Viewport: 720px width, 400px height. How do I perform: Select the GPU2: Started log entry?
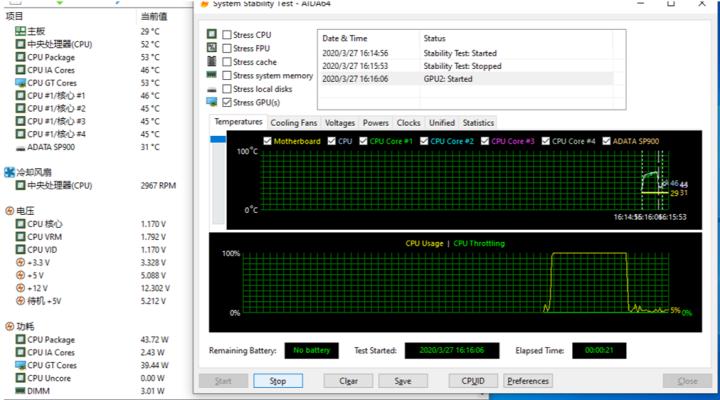click(x=465, y=78)
